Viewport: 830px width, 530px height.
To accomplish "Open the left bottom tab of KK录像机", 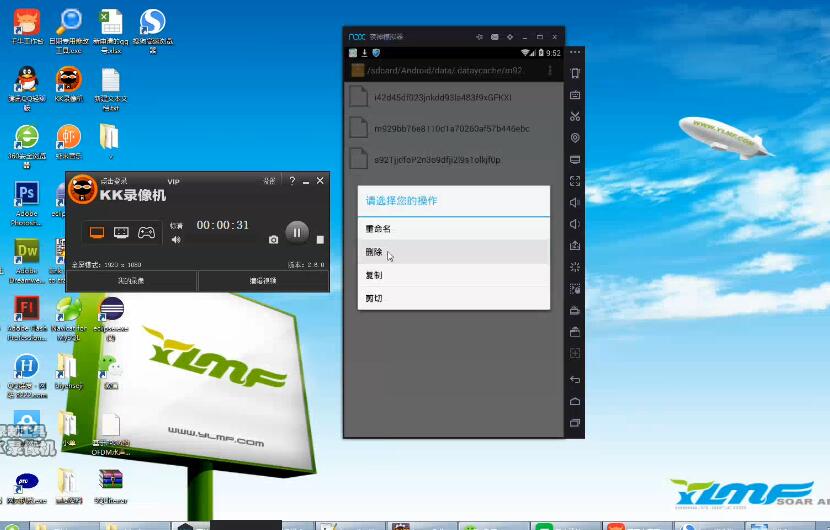I will click(x=131, y=281).
